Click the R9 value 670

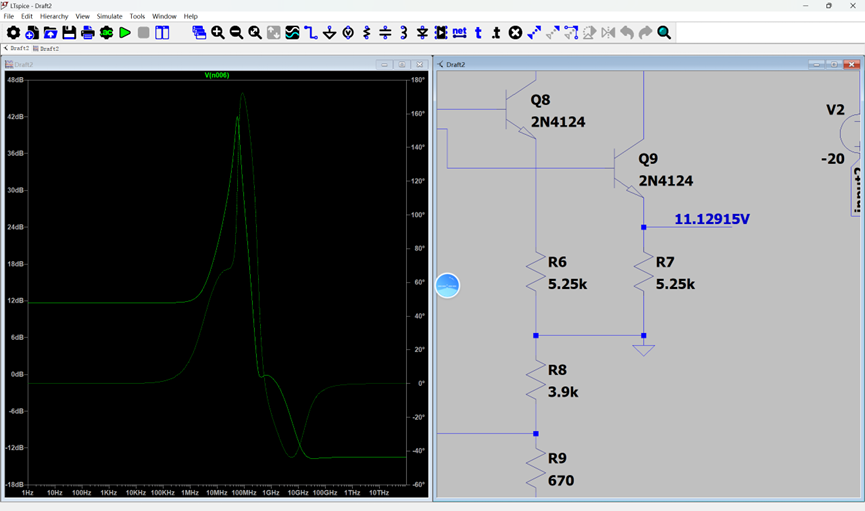point(561,480)
